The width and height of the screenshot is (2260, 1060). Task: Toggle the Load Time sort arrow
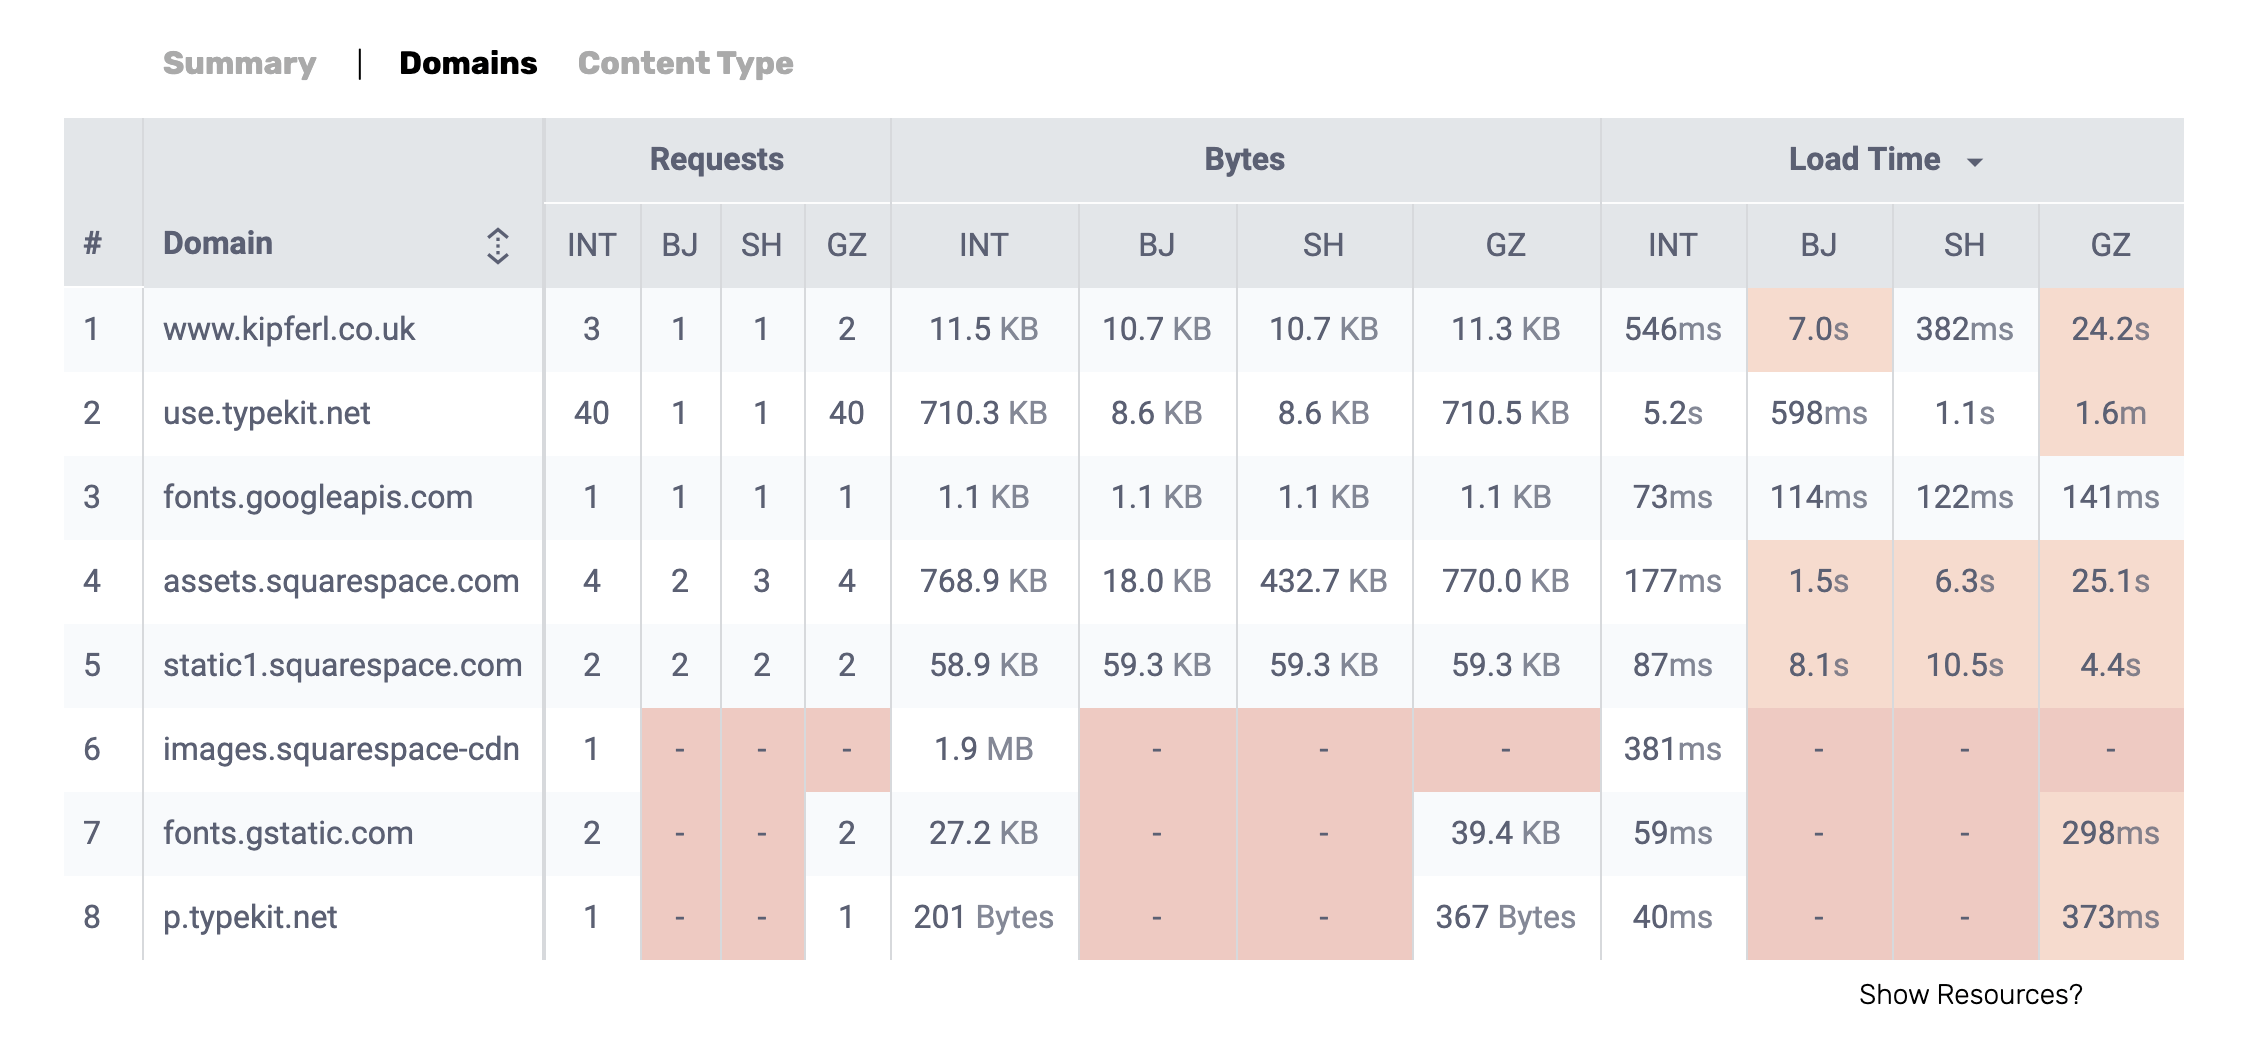[x=1974, y=162]
